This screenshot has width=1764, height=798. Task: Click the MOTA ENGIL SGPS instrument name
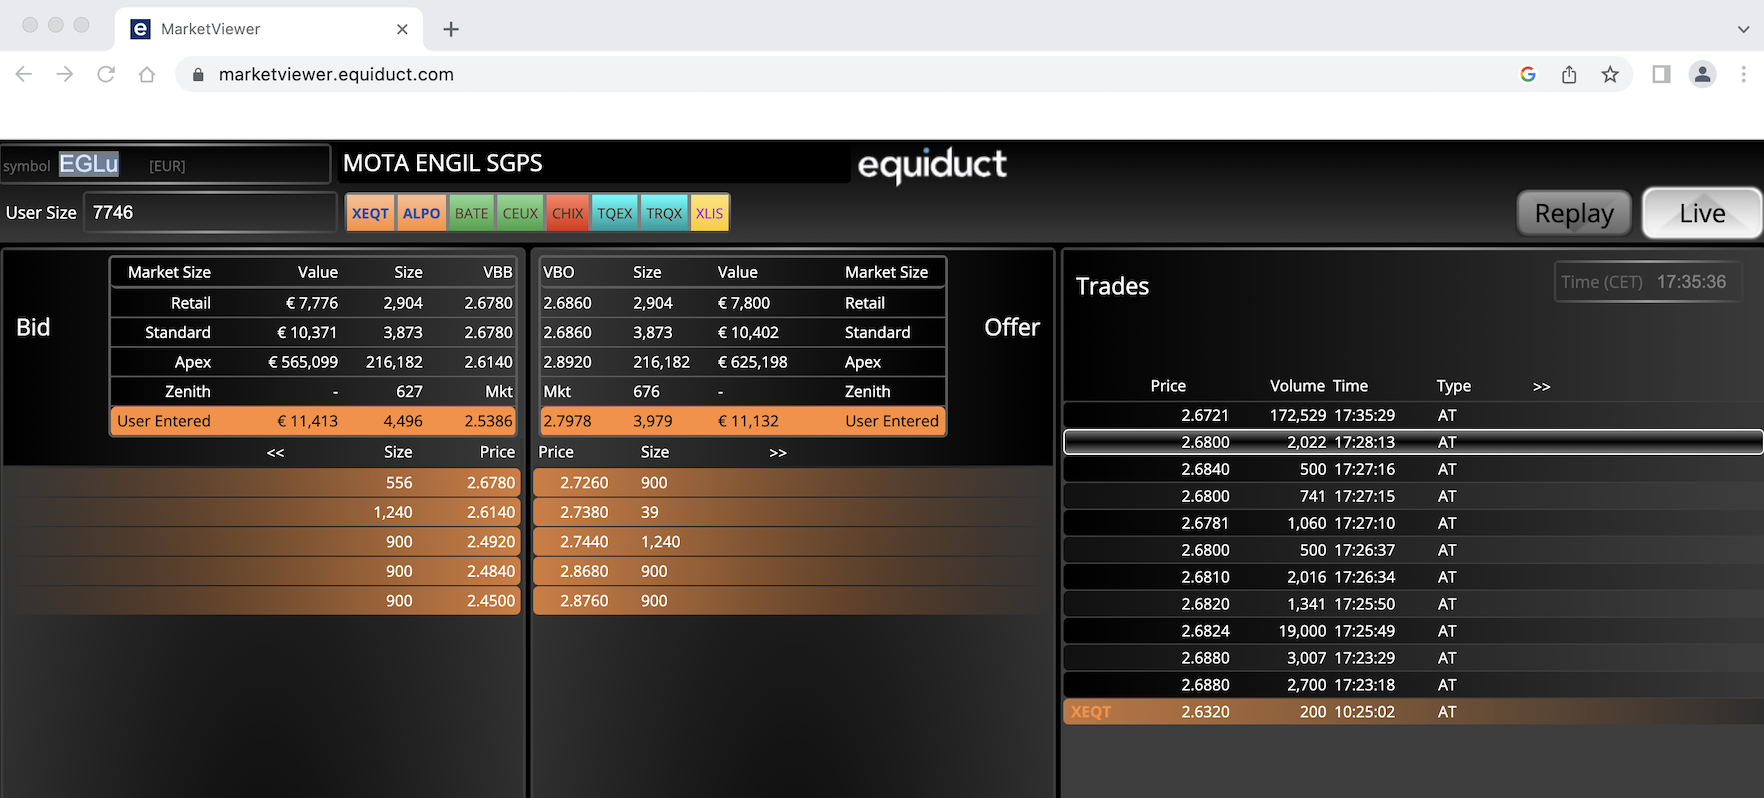tap(443, 163)
